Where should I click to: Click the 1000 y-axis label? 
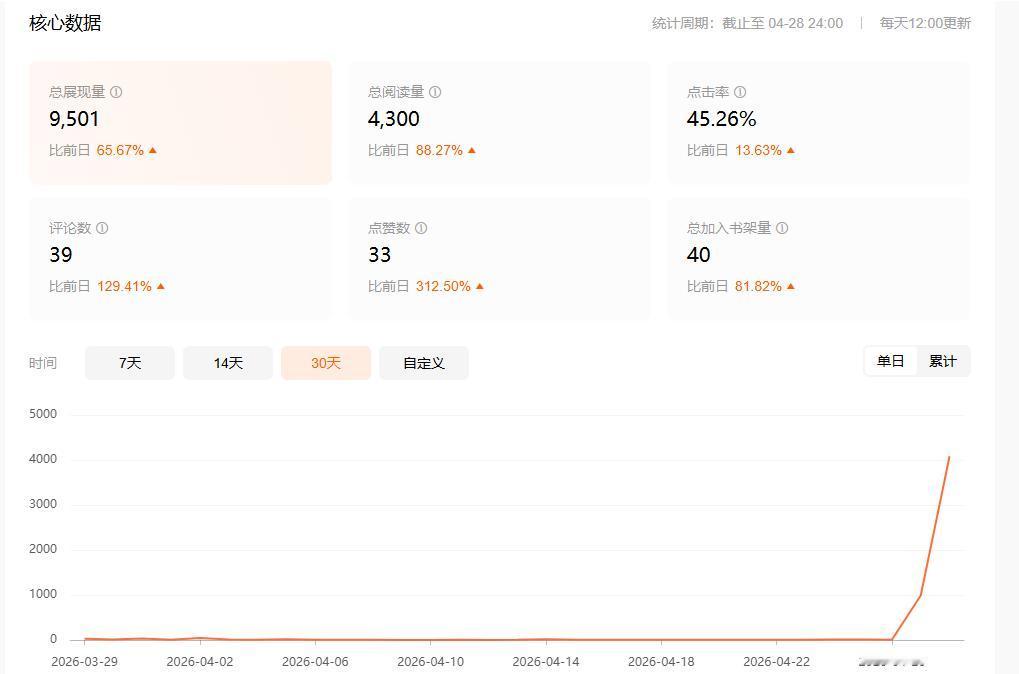pos(43,594)
